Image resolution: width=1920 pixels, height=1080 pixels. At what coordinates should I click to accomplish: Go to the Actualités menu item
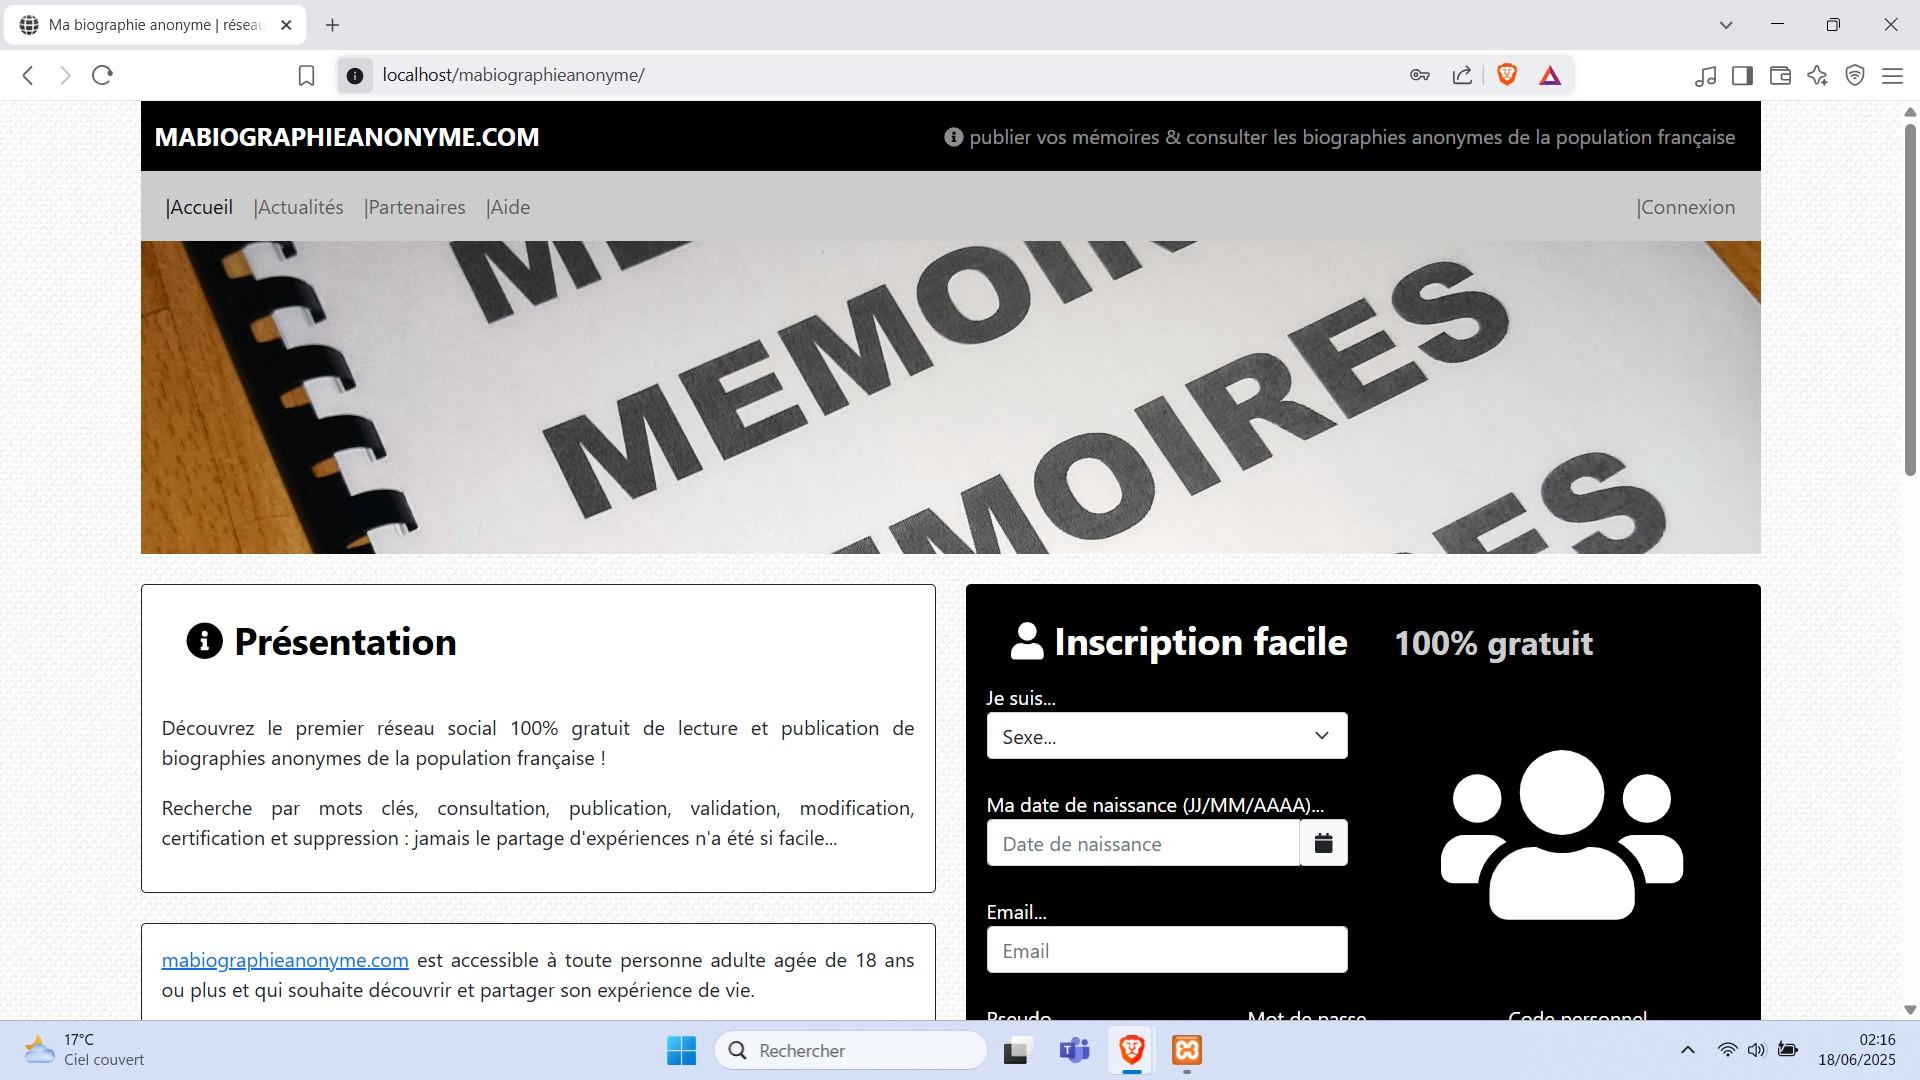[x=300, y=207]
